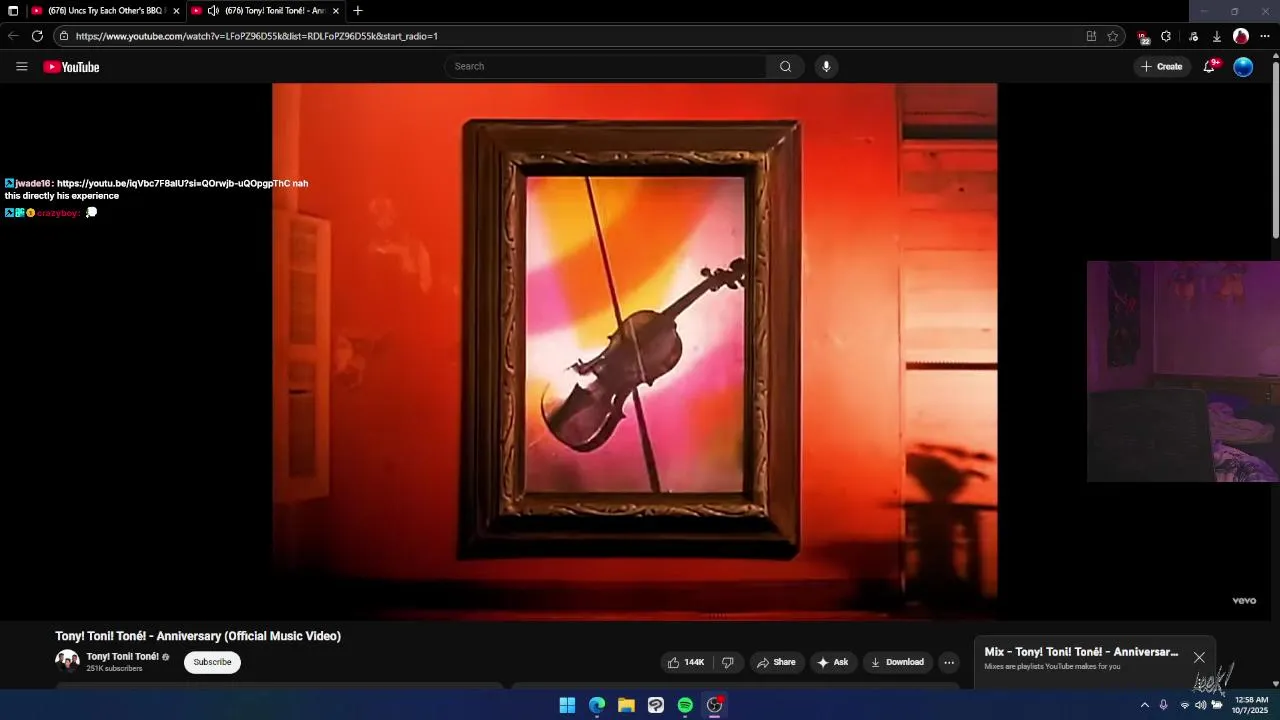Open the tab actions menu icon

coord(13,11)
